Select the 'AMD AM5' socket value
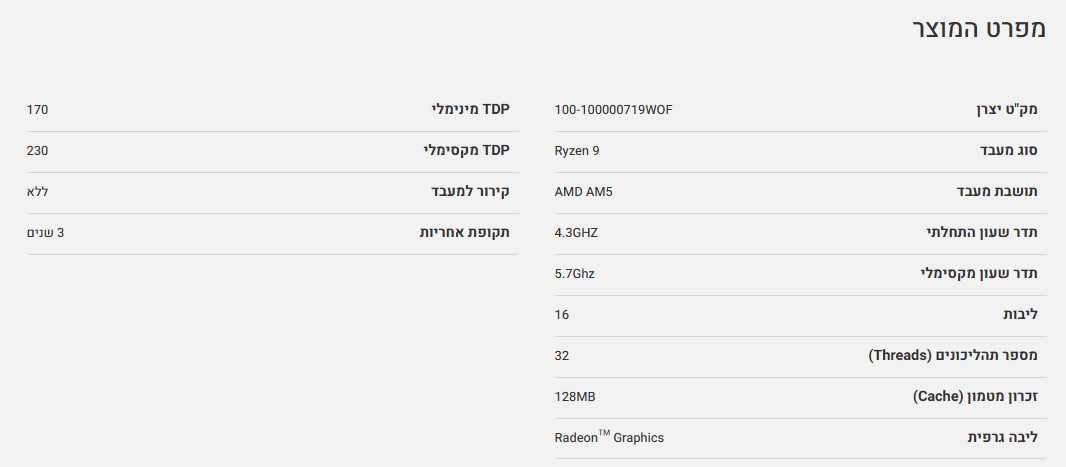Screen dimensions: 1066x467 tap(583, 191)
